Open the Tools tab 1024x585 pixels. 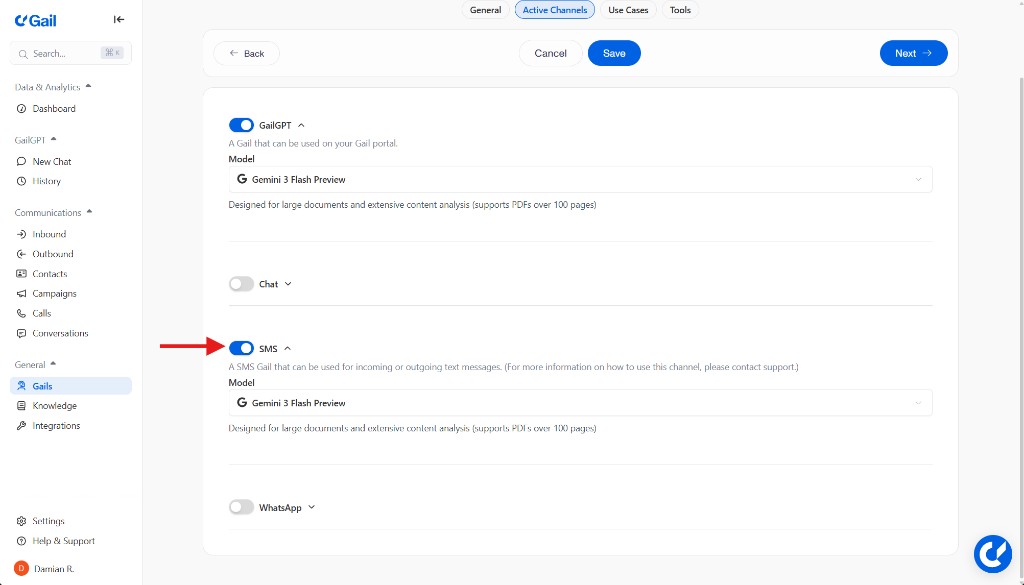(680, 10)
